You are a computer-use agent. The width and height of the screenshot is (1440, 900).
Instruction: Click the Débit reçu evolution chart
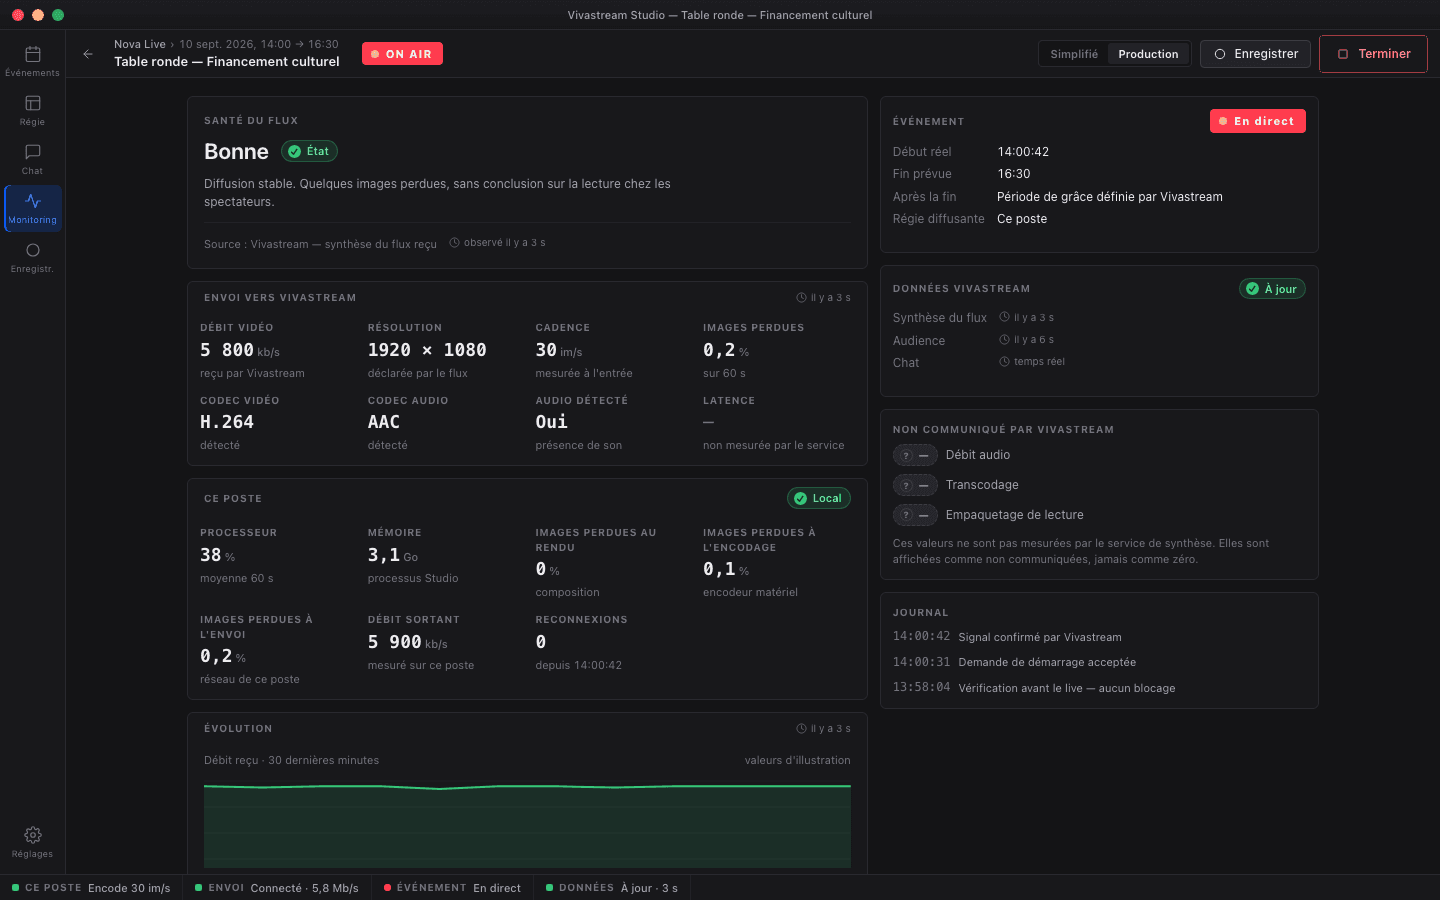point(527,825)
